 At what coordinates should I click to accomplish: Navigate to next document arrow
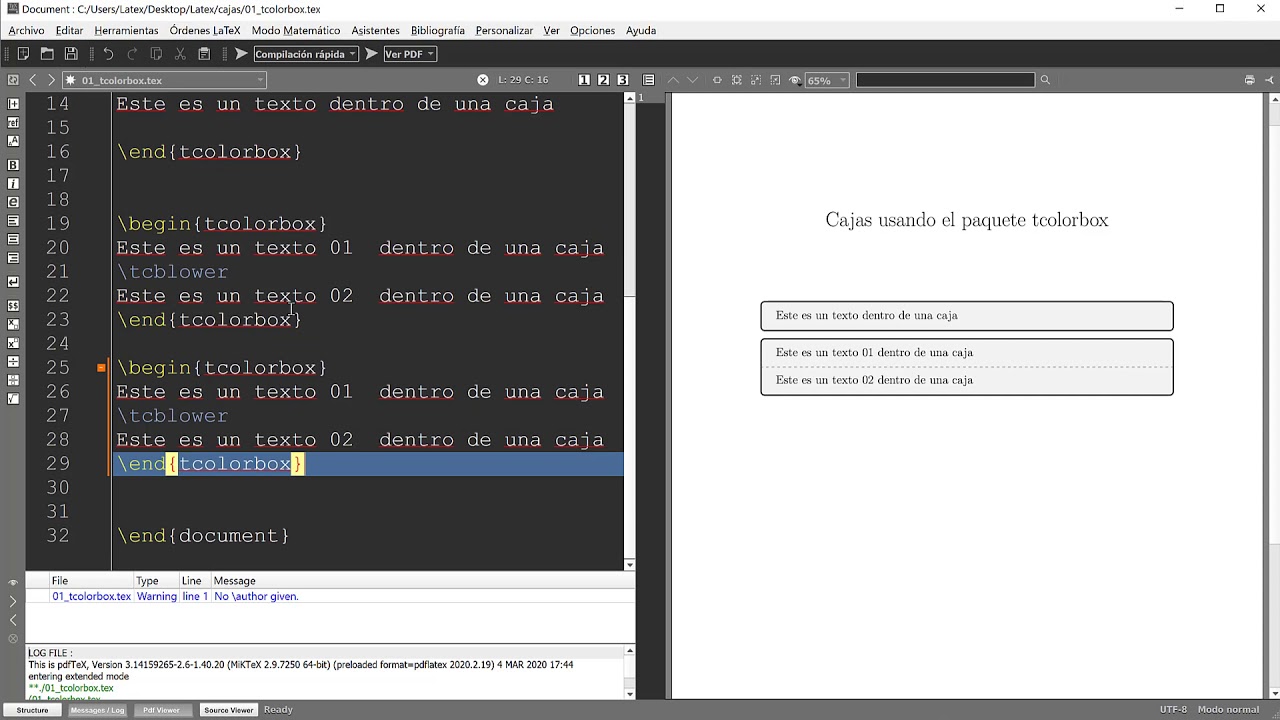51,80
